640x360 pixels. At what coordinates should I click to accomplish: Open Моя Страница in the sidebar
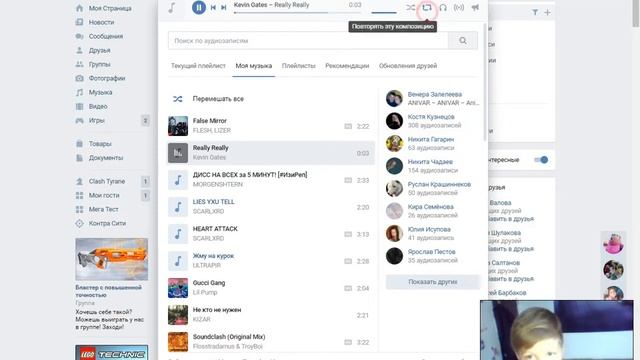(x=110, y=8)
